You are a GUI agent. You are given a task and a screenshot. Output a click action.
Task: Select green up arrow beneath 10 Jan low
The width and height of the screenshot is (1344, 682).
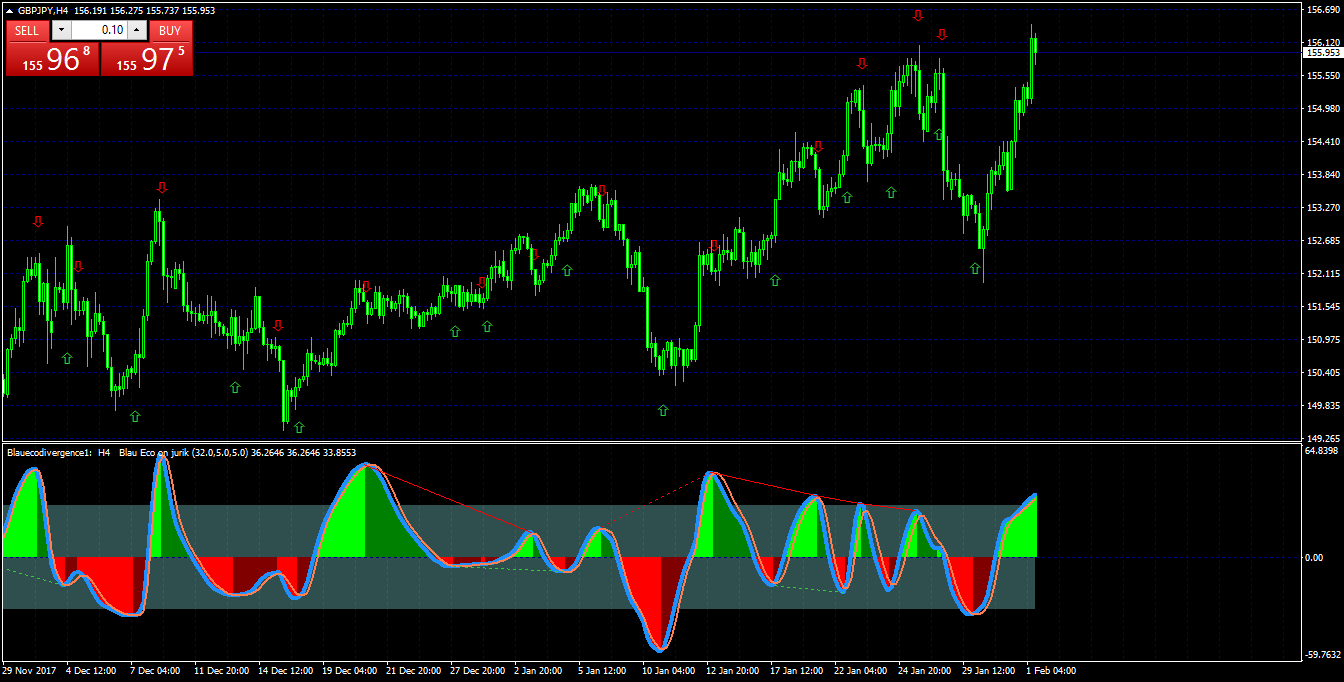[x=663, y=410]
